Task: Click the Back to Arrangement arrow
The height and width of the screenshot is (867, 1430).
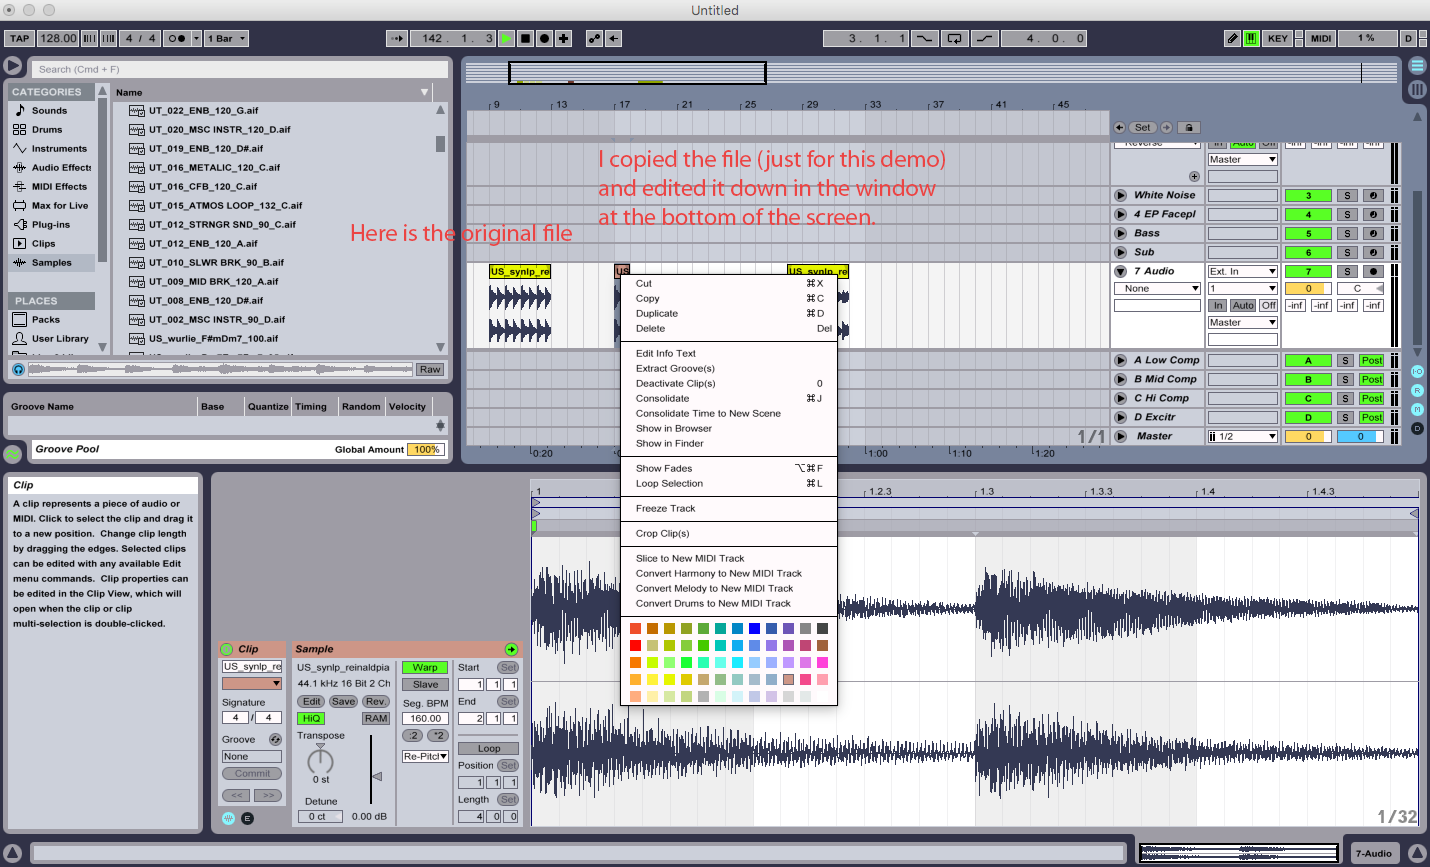Action: pyautogui.click(x=614, y=38)
